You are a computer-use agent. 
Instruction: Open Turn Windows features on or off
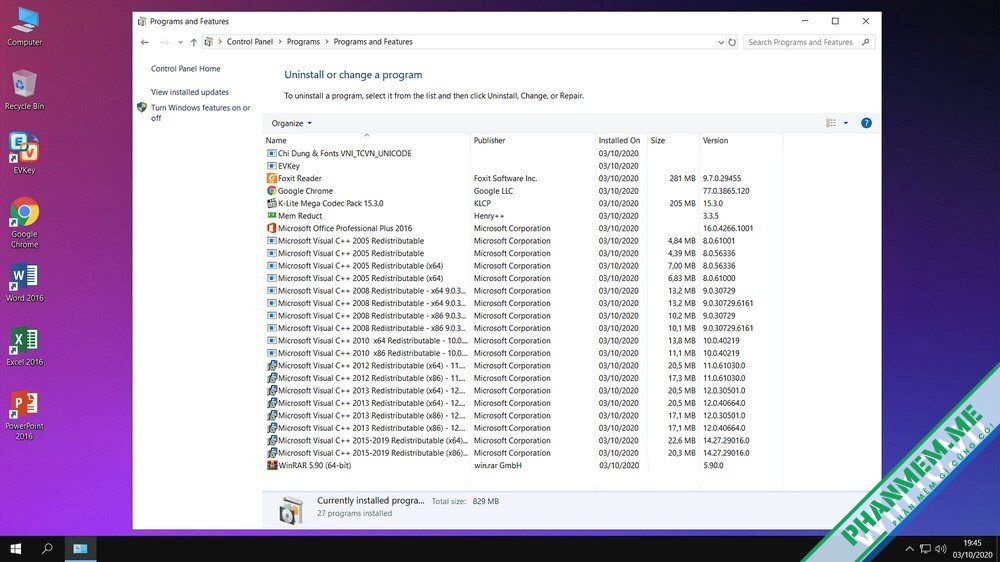[x=200, y=113]
